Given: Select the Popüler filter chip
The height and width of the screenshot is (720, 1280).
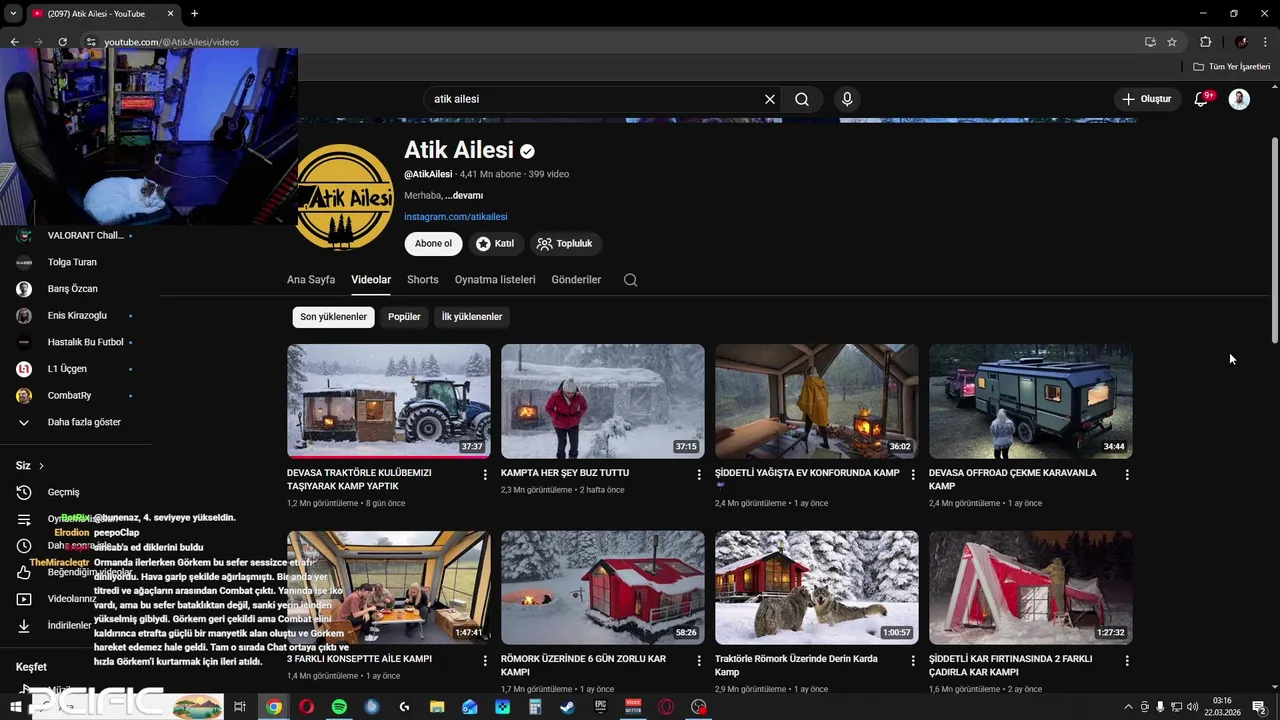Looking at the screenshot, I should (404, 317).
